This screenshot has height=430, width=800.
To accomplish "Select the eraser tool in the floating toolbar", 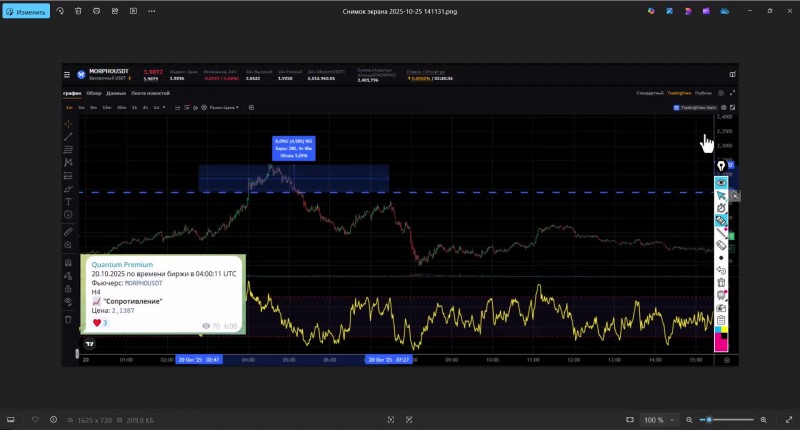I will pos(721,244).
